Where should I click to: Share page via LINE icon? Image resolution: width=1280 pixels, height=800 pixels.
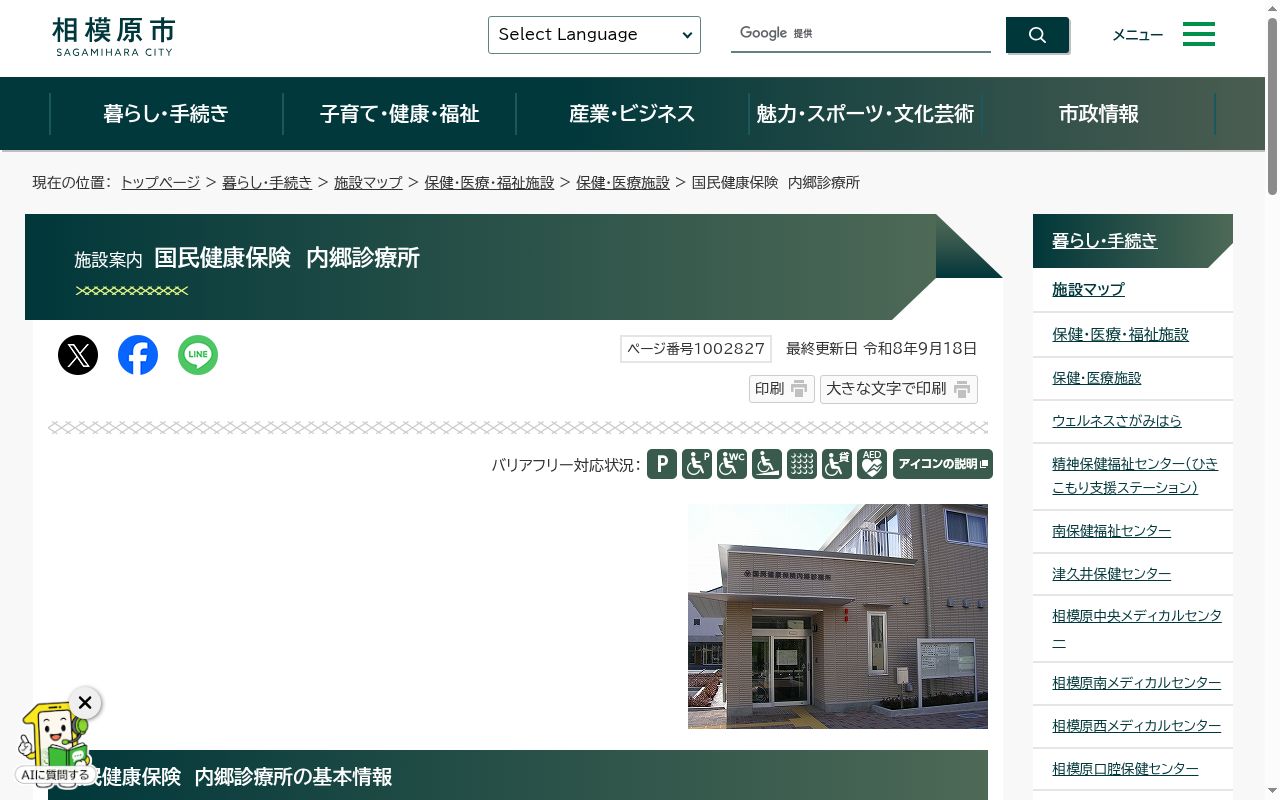198,355
